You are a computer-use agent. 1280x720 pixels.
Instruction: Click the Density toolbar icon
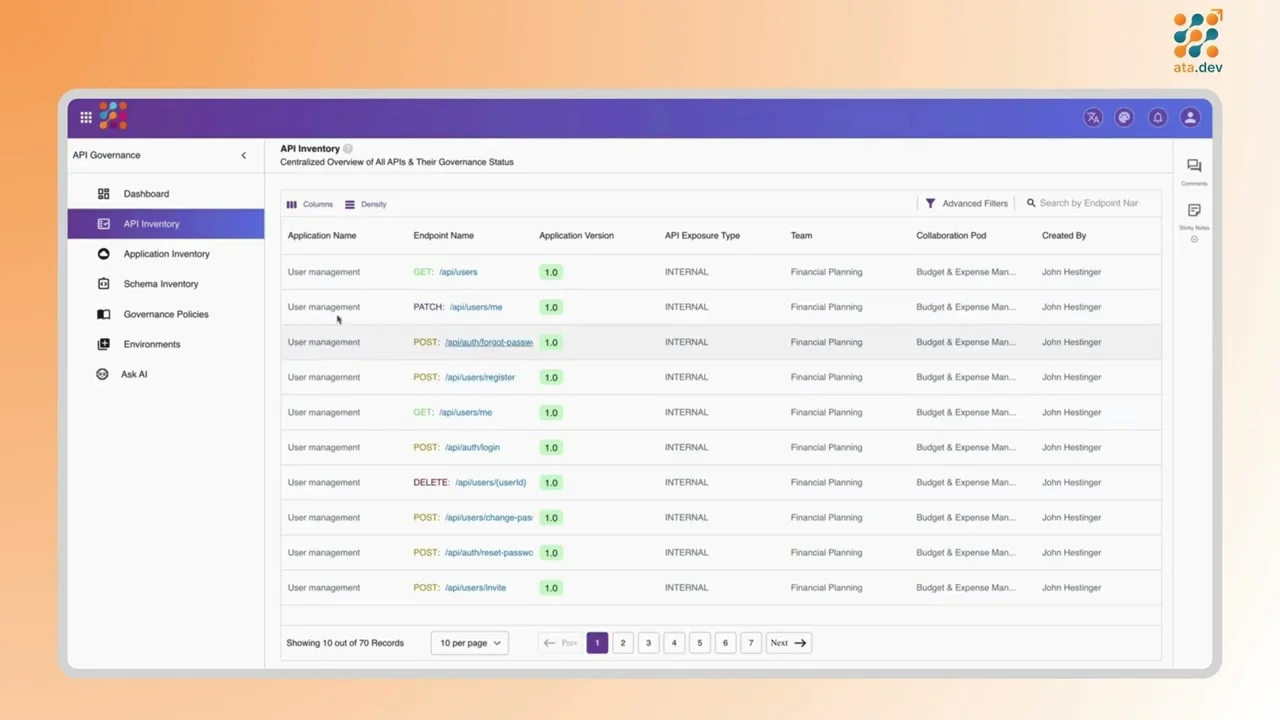pos(349,204)
